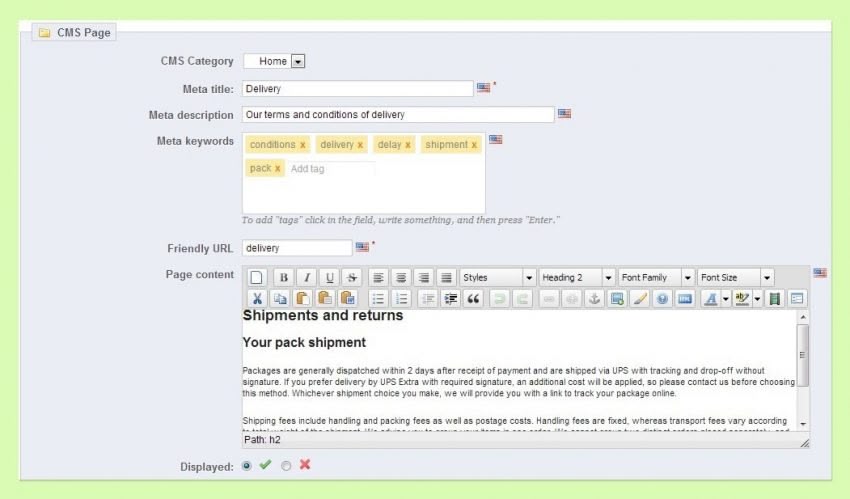Image resolution: width=850 pixels, height=499 pixels.
Task: Click the editor scrollbar down arrow
Action: 803,424
